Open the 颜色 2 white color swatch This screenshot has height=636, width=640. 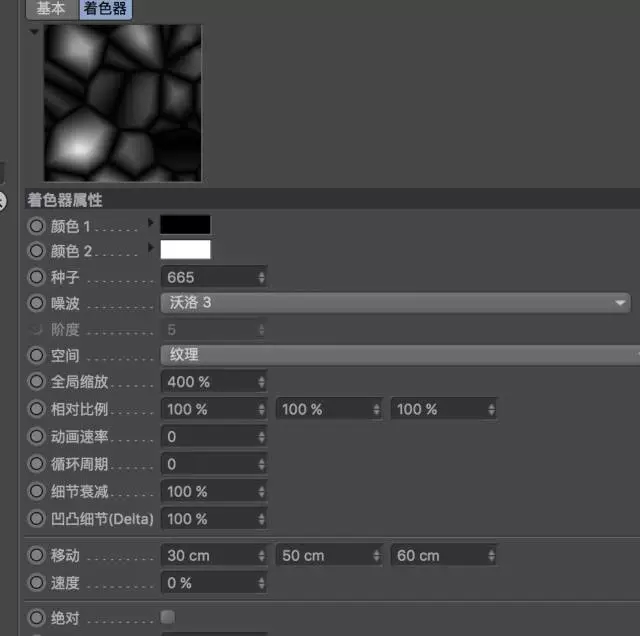point(185,249)
